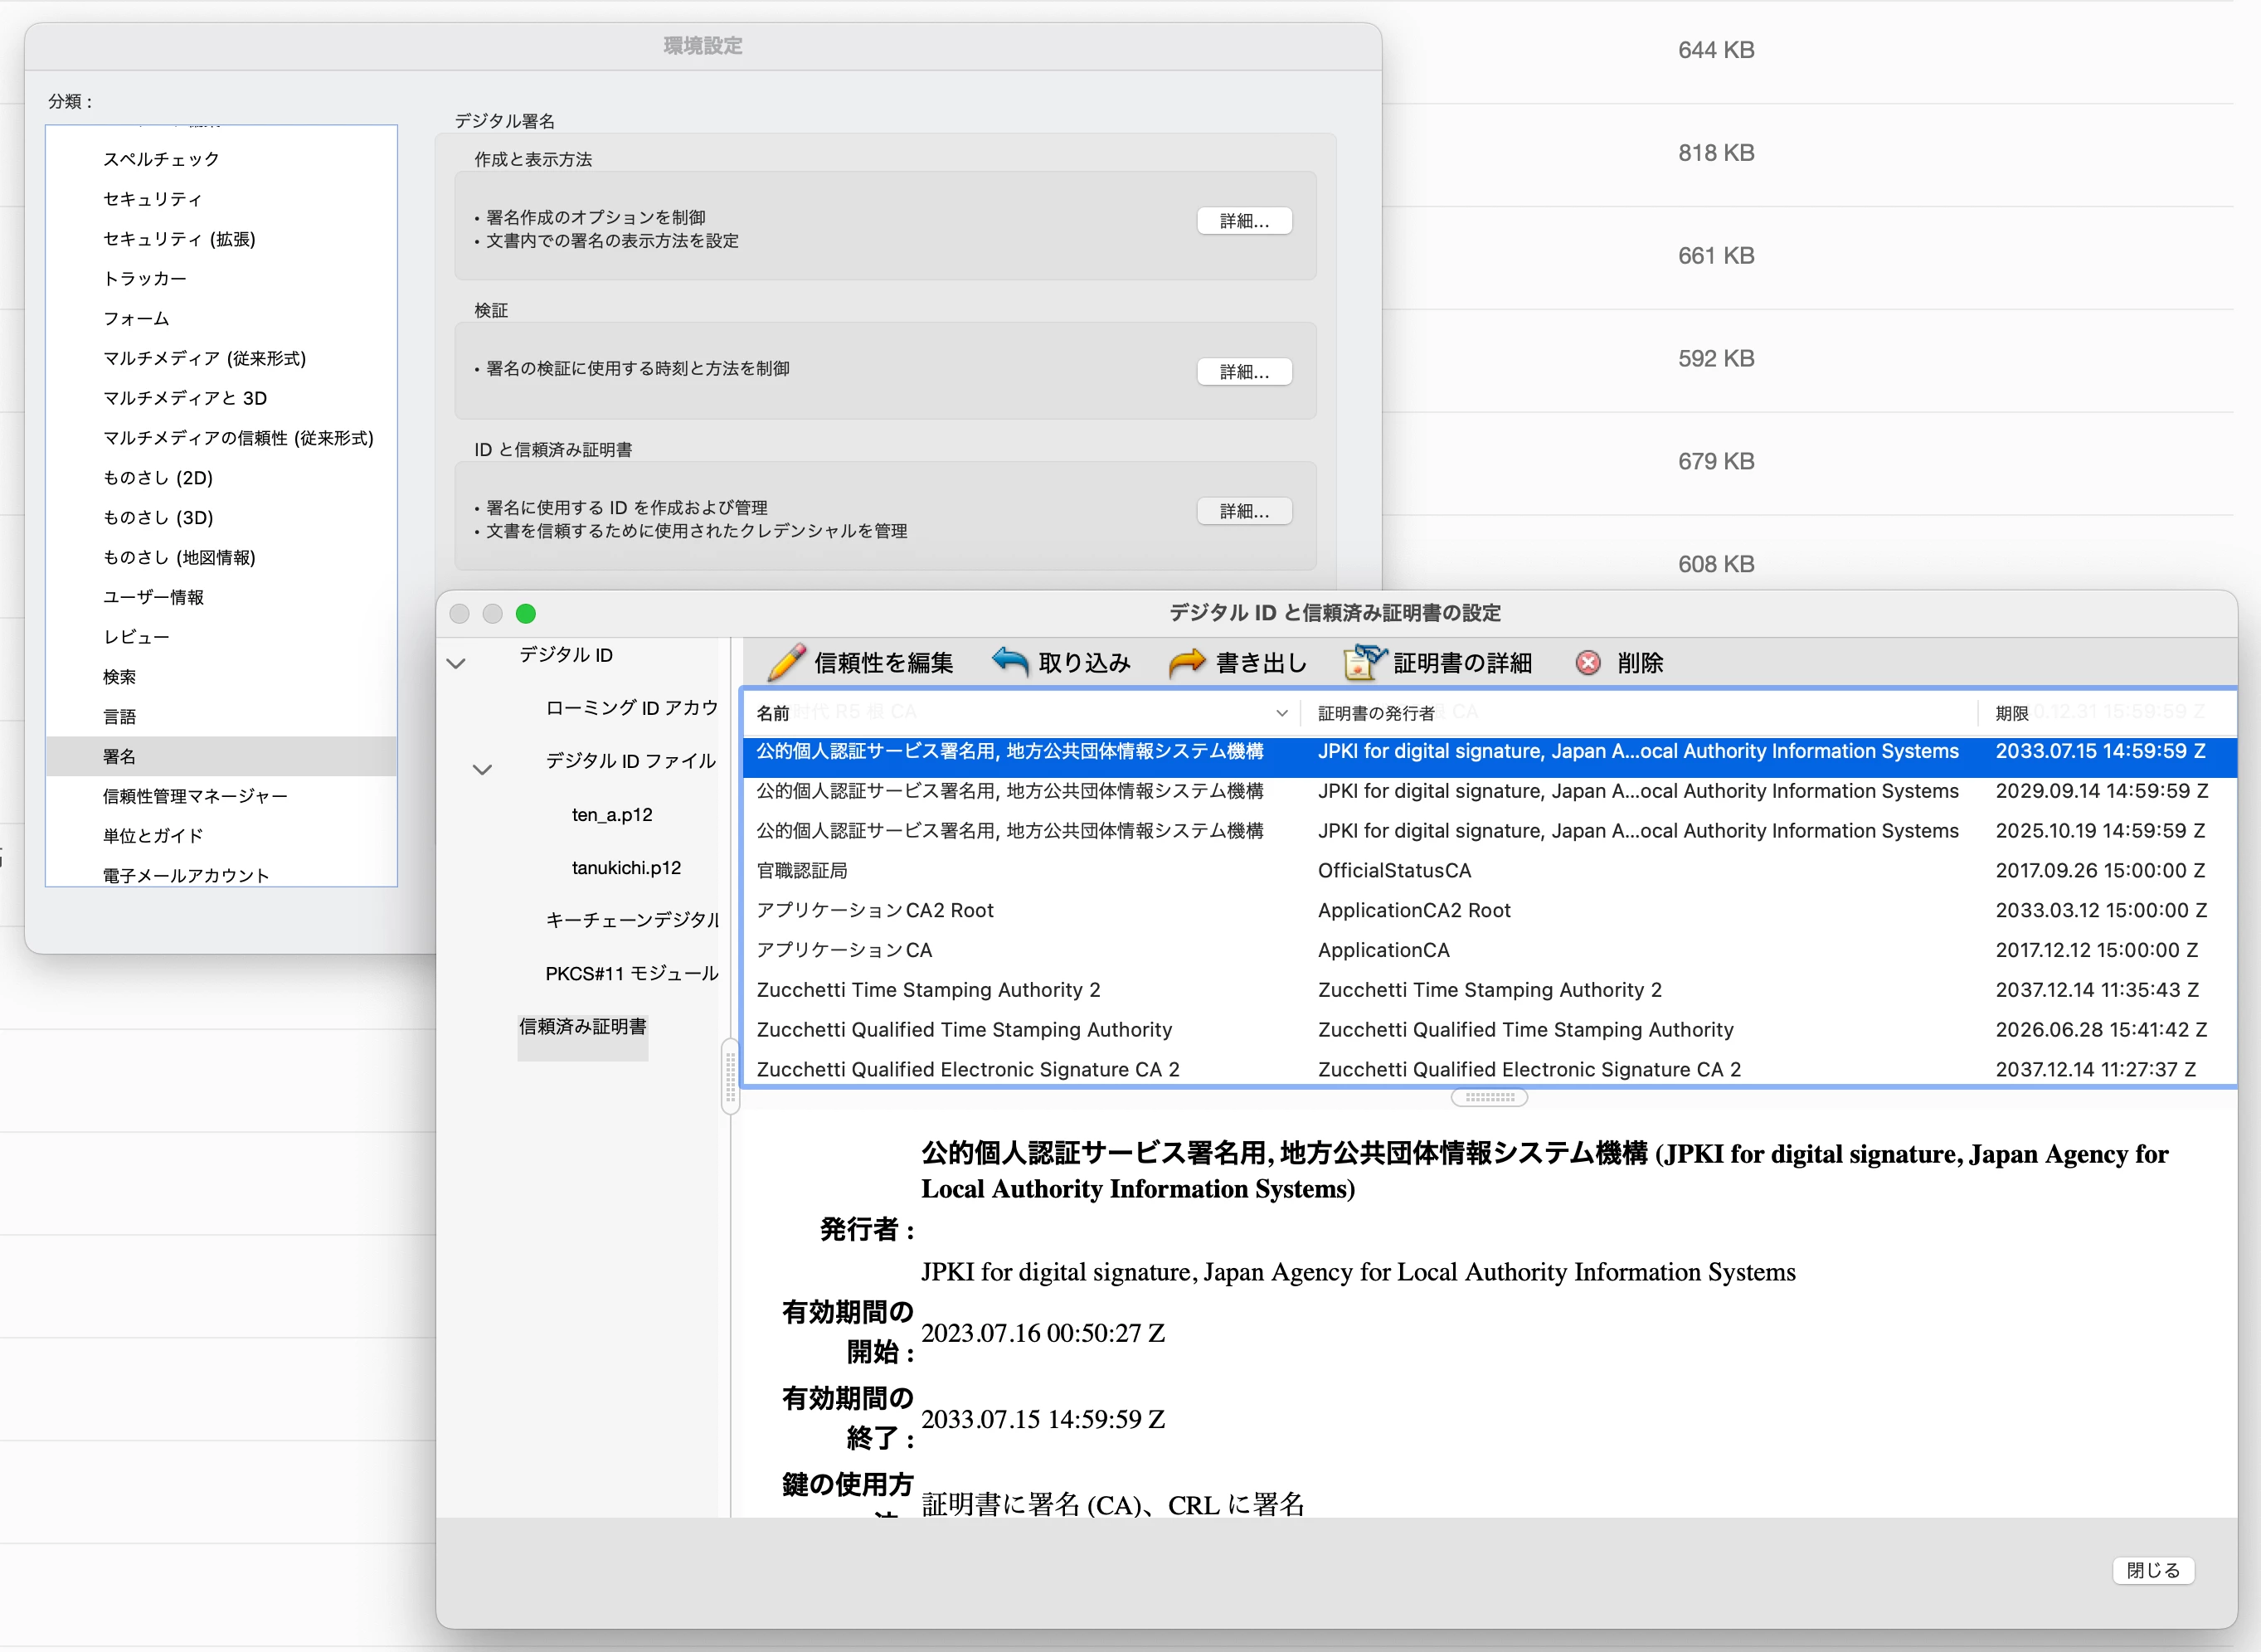
Task: Select the Zucchetti Time Stamping Authority 2 row
Action: click(x=928, y=990)
